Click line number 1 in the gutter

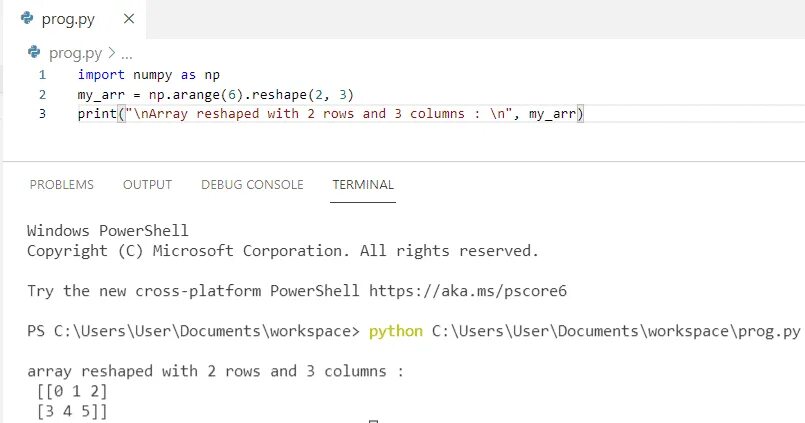42,75
